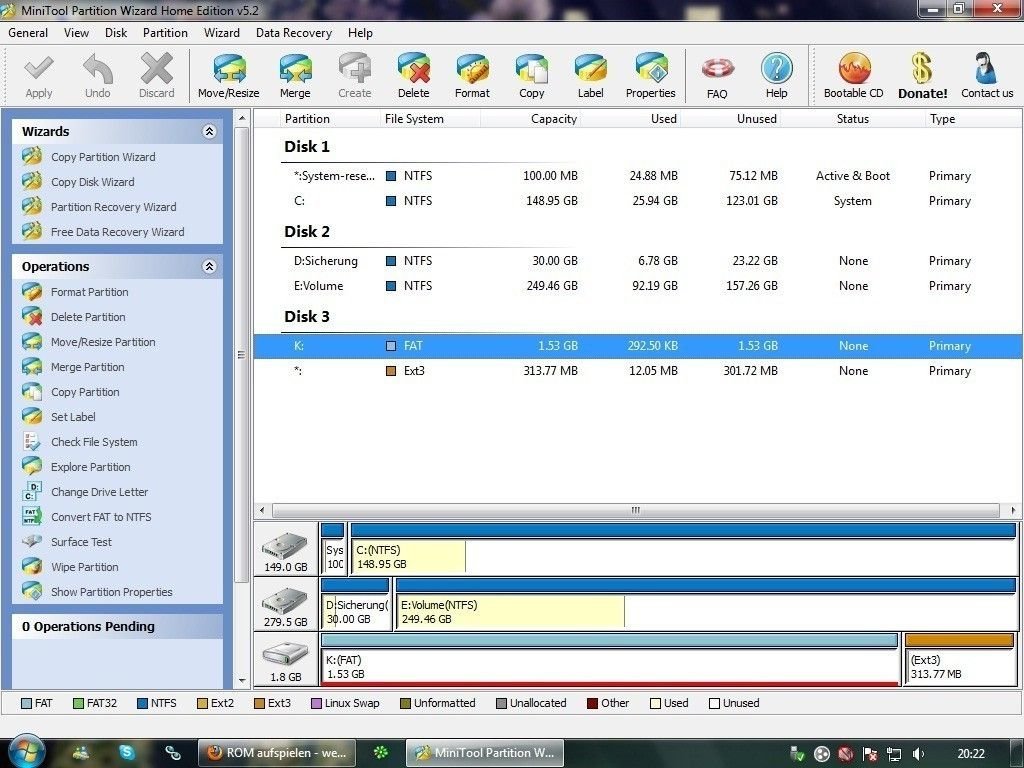Select the Move/Resize toolbar tool
1024x768 pixels.
tap(229, 76)
